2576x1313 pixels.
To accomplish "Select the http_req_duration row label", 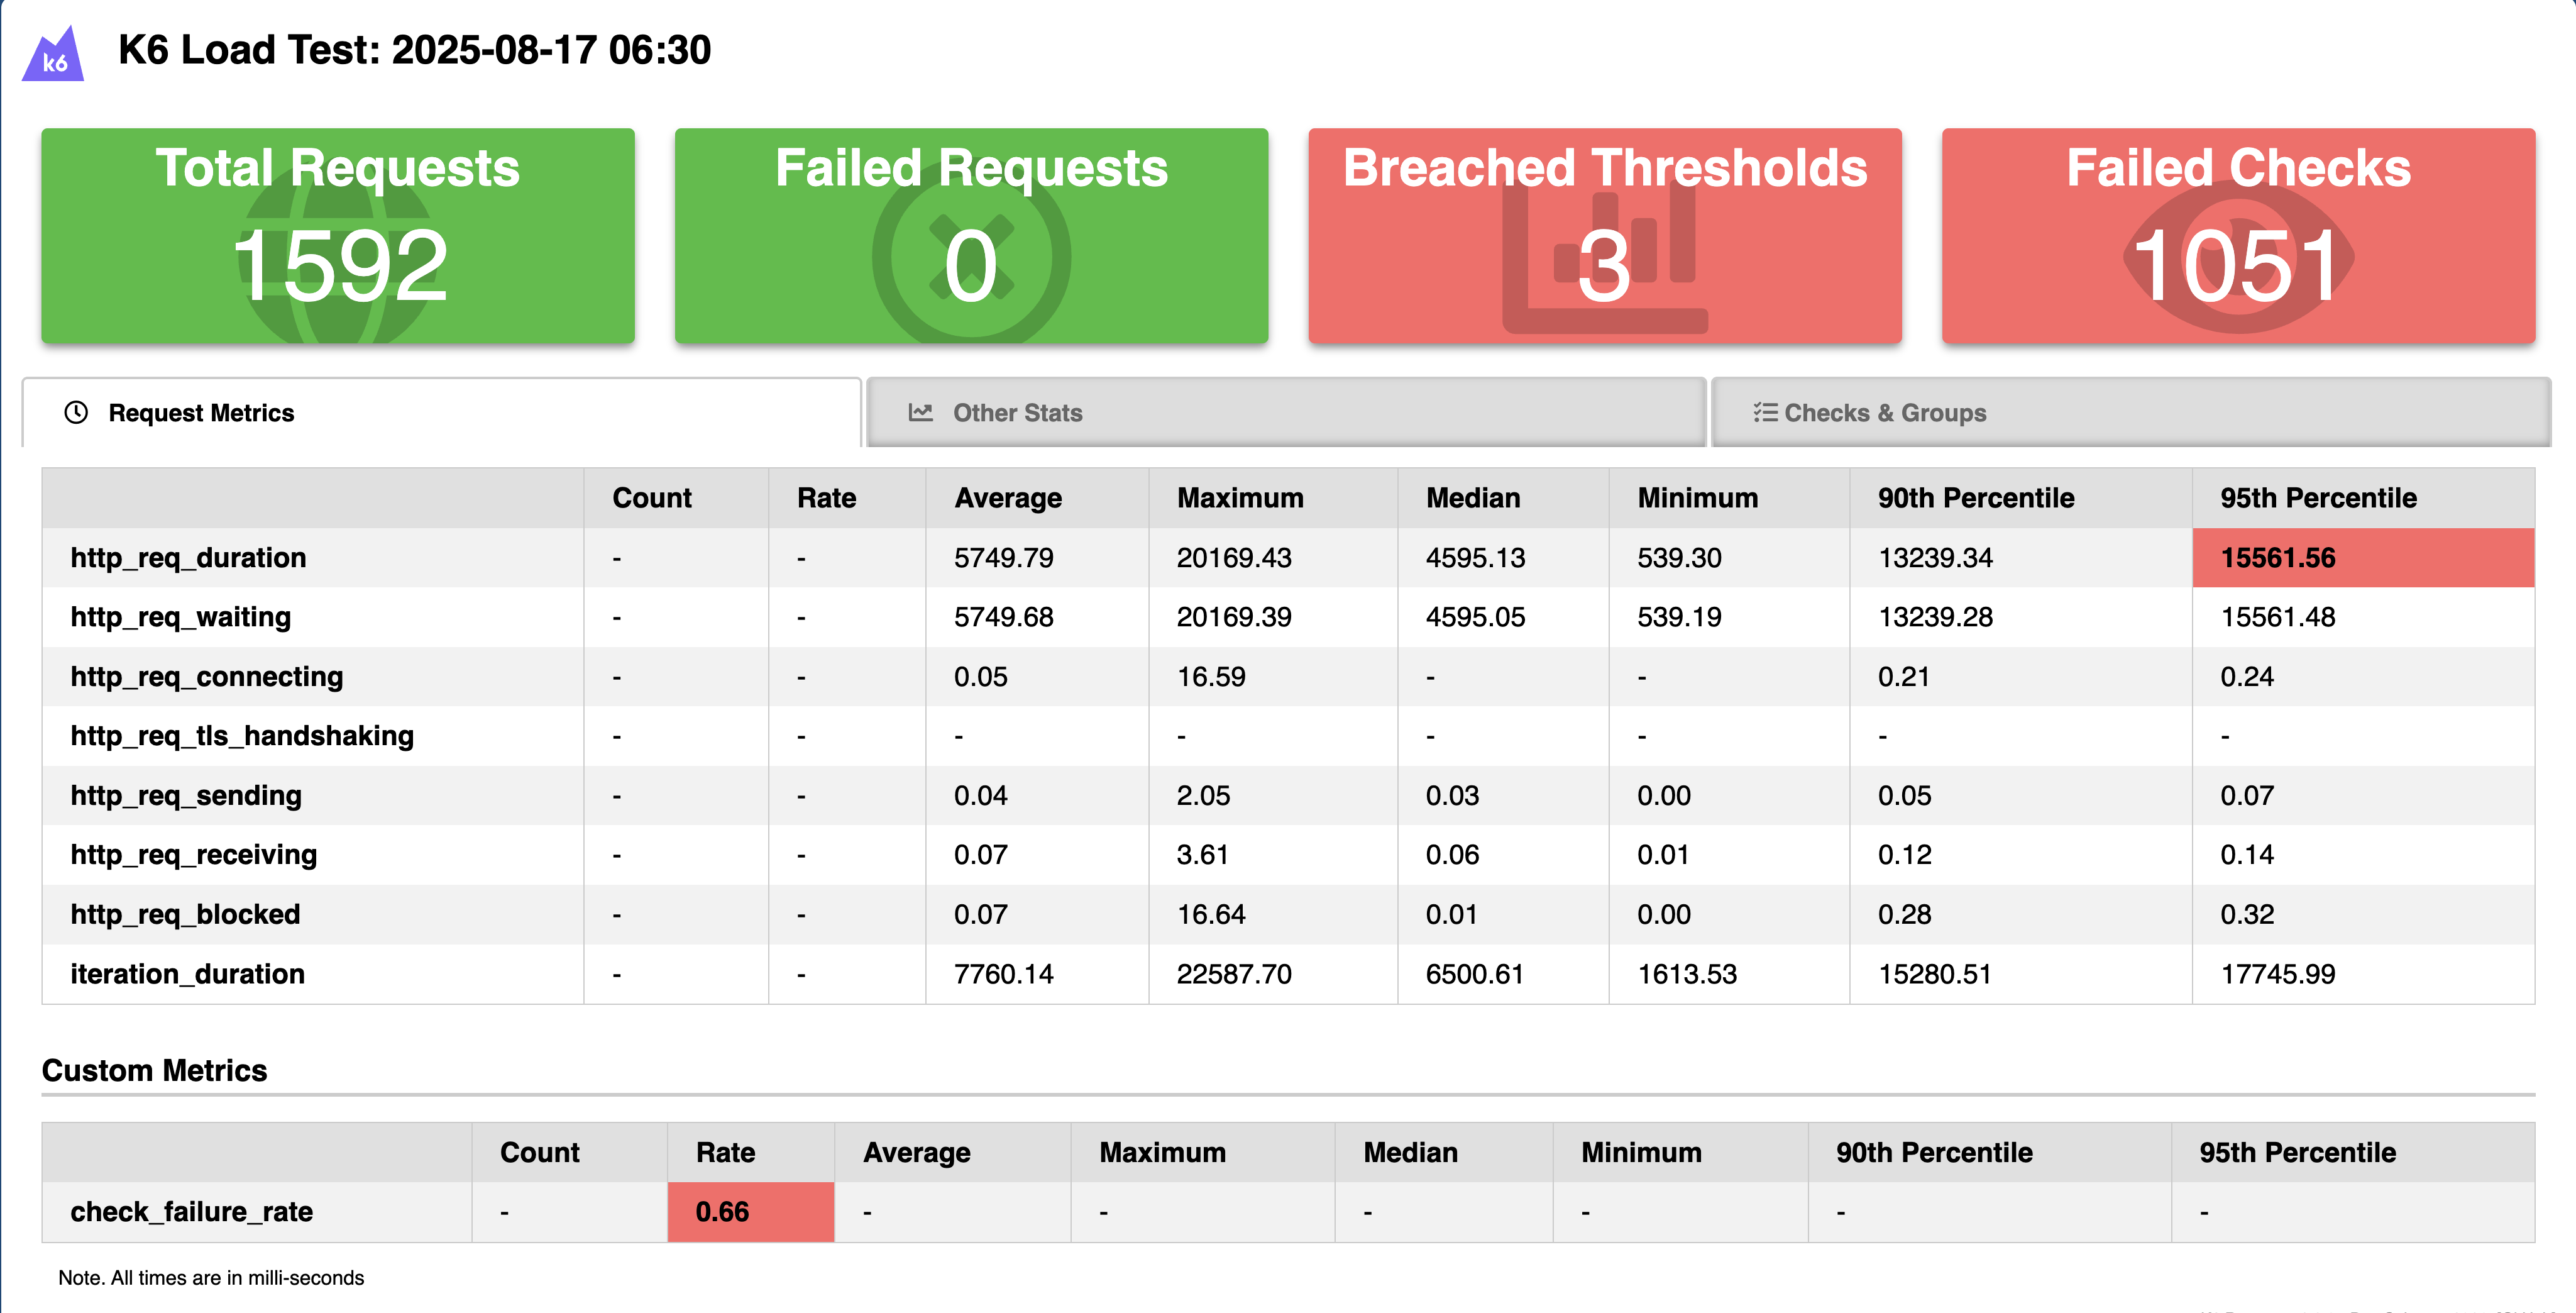I will 188,558.
